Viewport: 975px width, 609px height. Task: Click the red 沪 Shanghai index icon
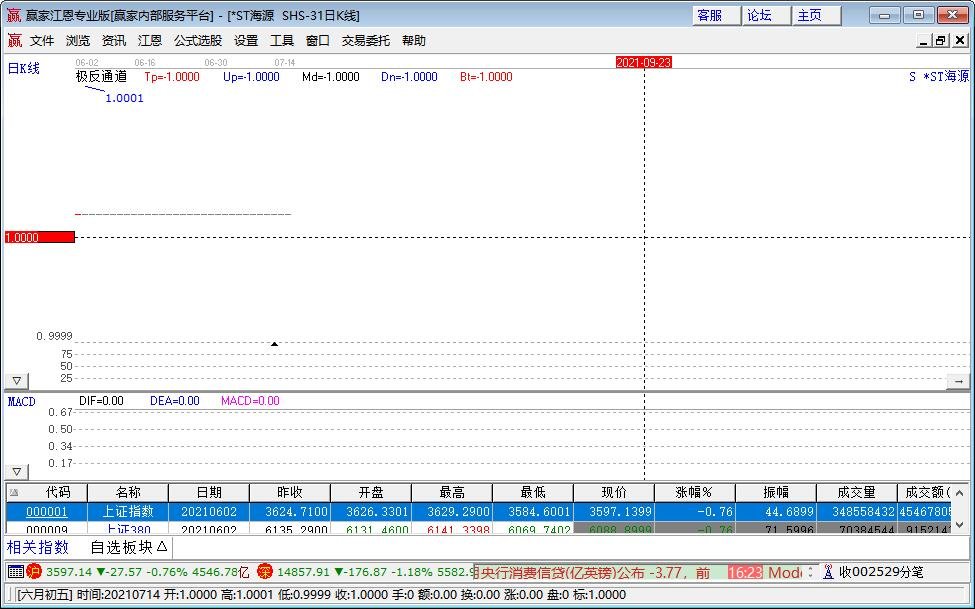pyautogui.click(x=34, y=571)
